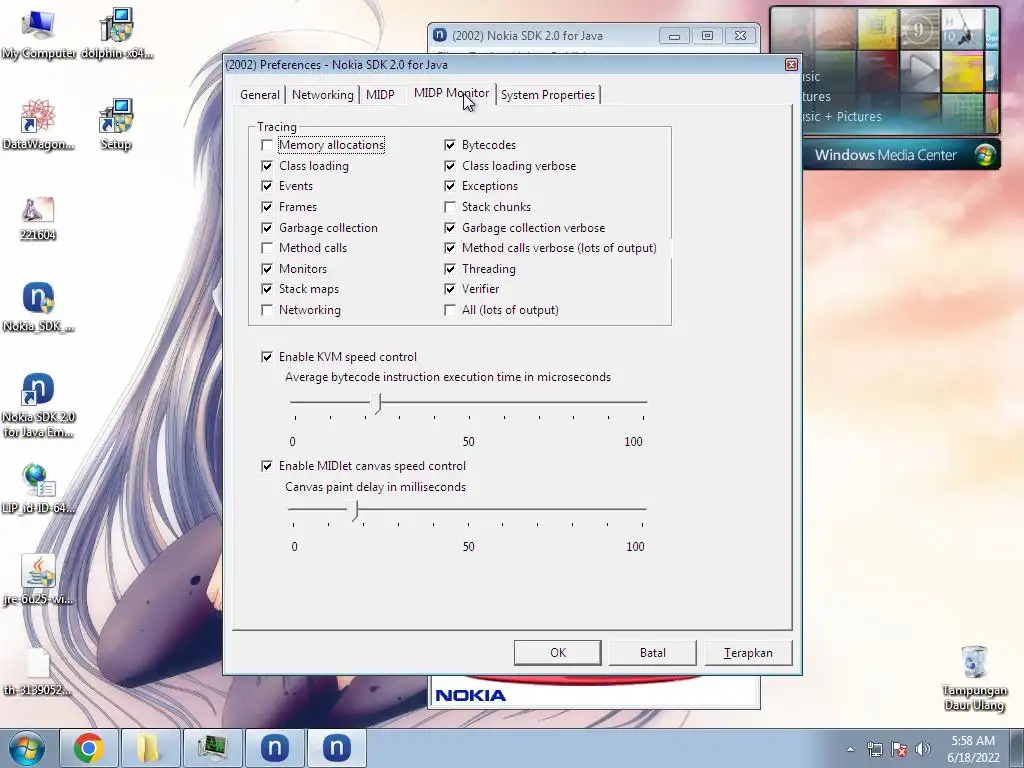Open file explorer folder on taskbar
This screenshot has width=1024, height=768.
click(x=150, y=748)
